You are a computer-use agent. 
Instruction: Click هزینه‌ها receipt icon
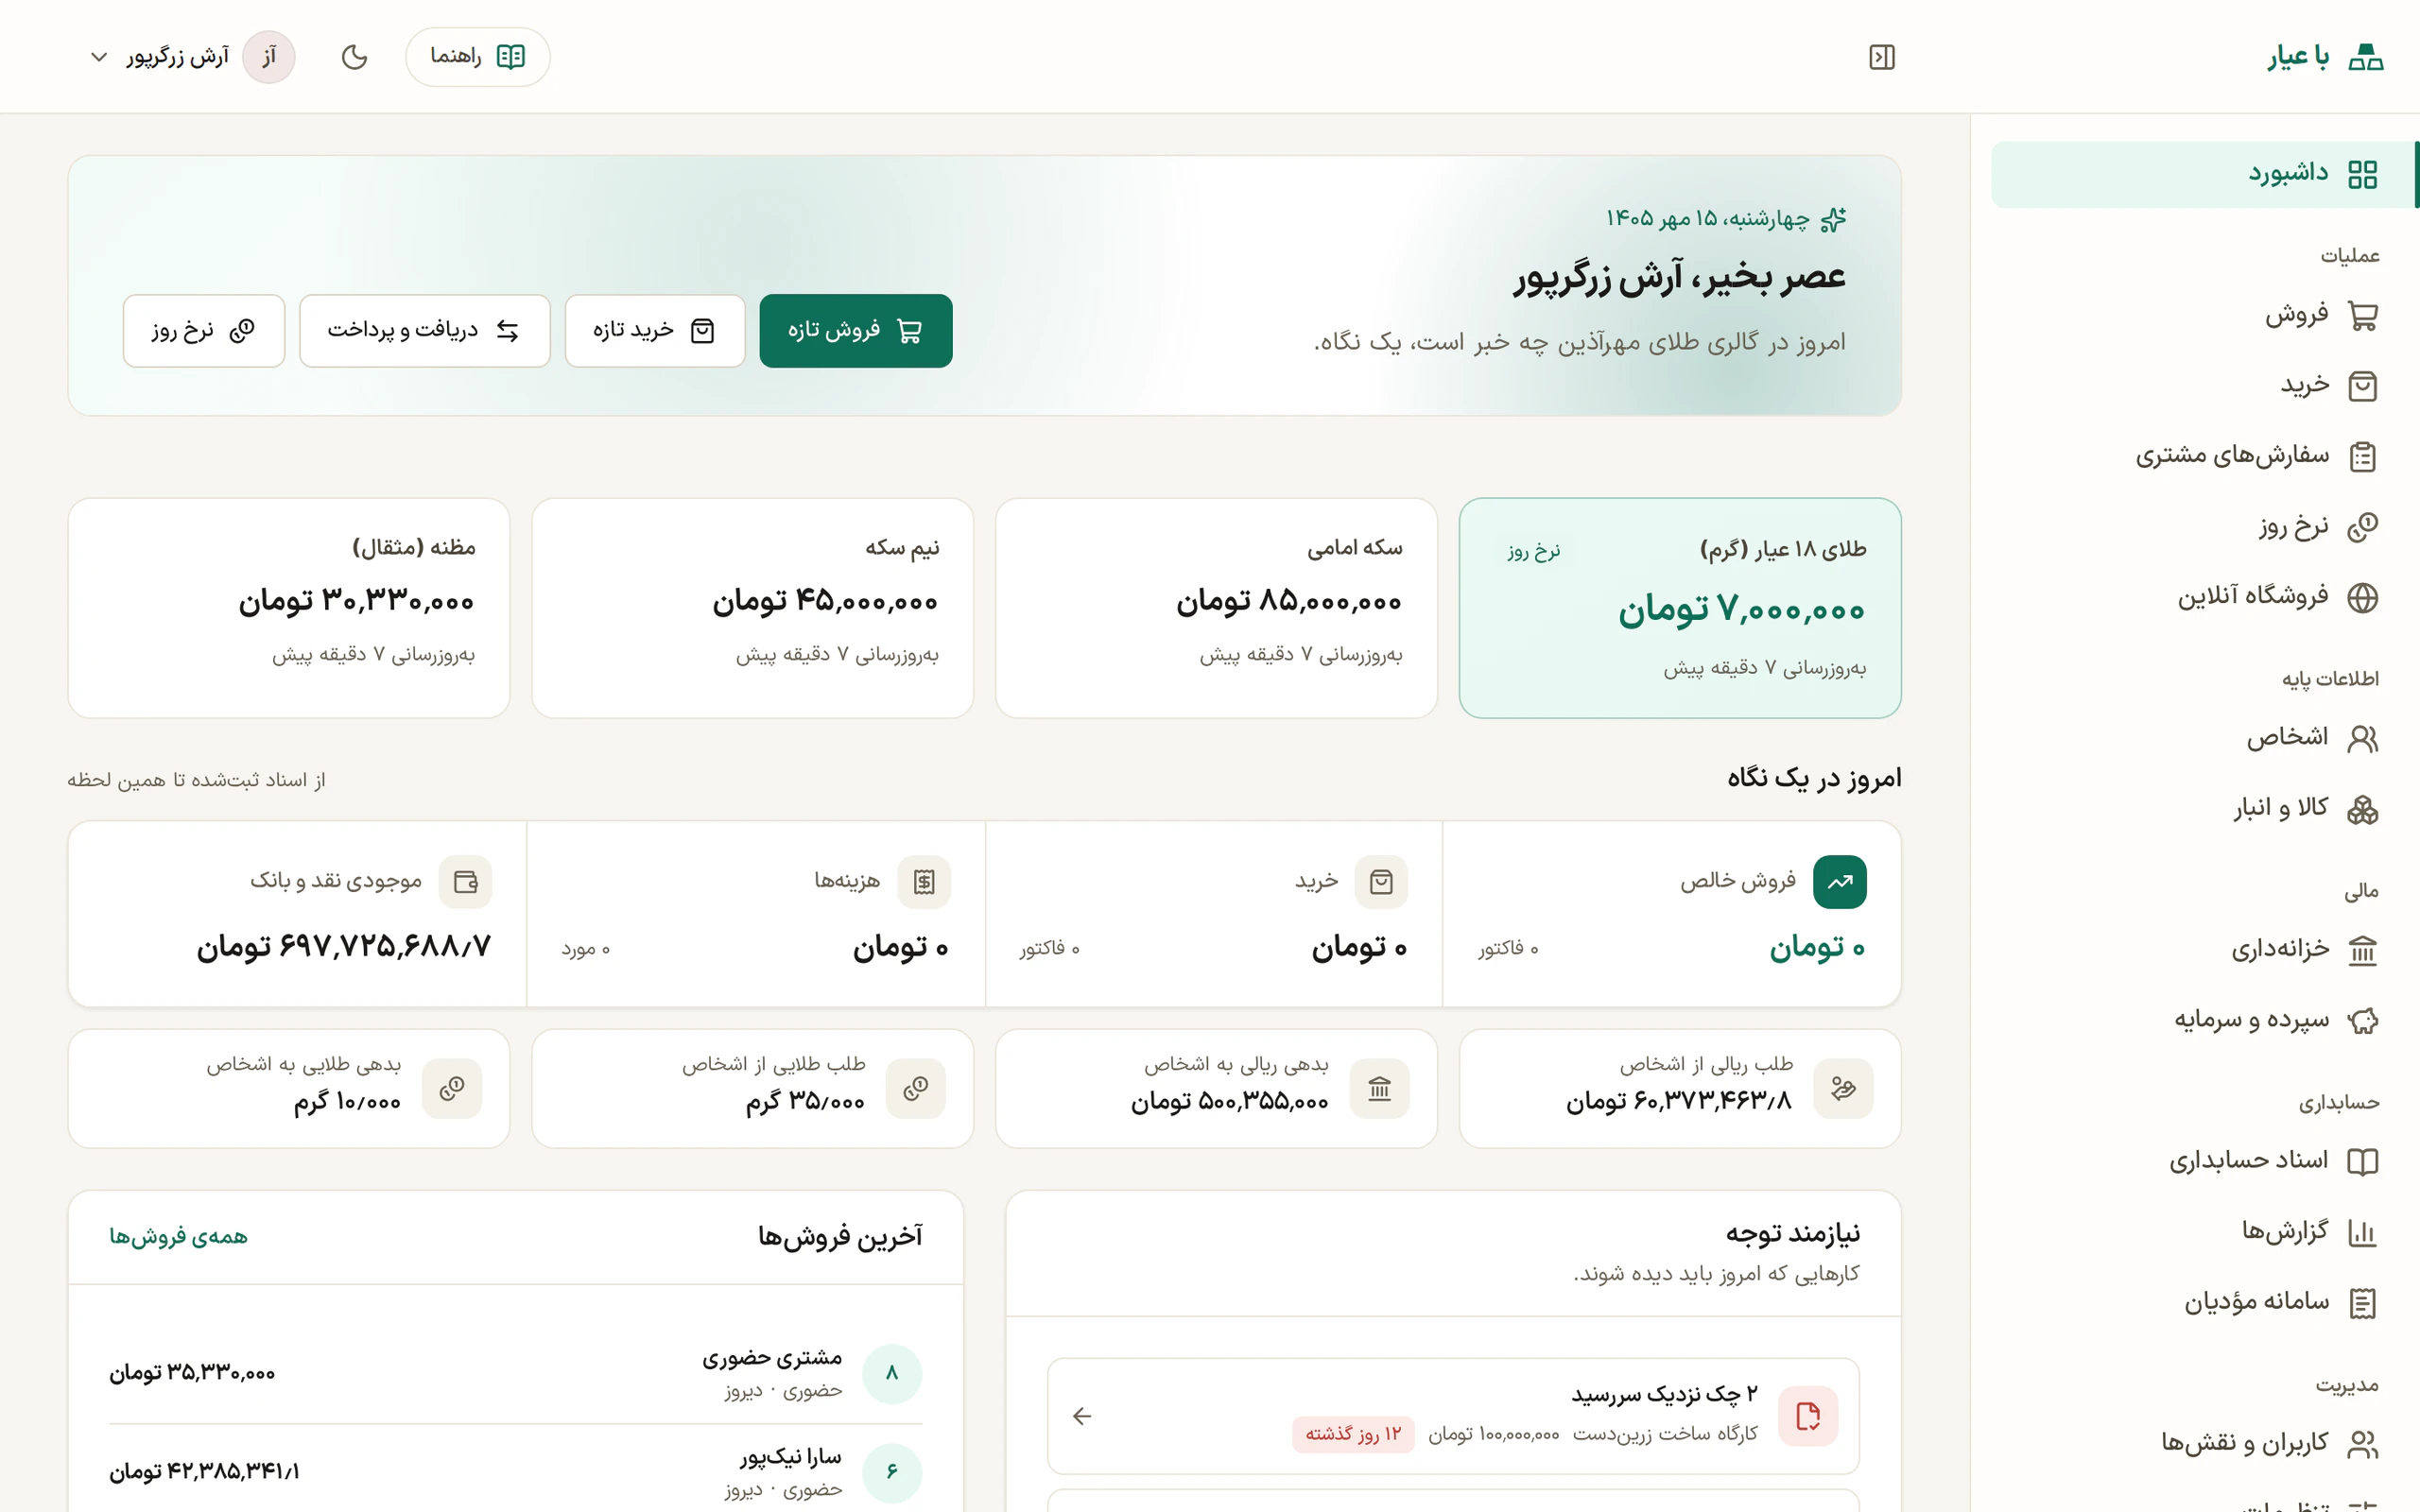click(x=923, y=882)
